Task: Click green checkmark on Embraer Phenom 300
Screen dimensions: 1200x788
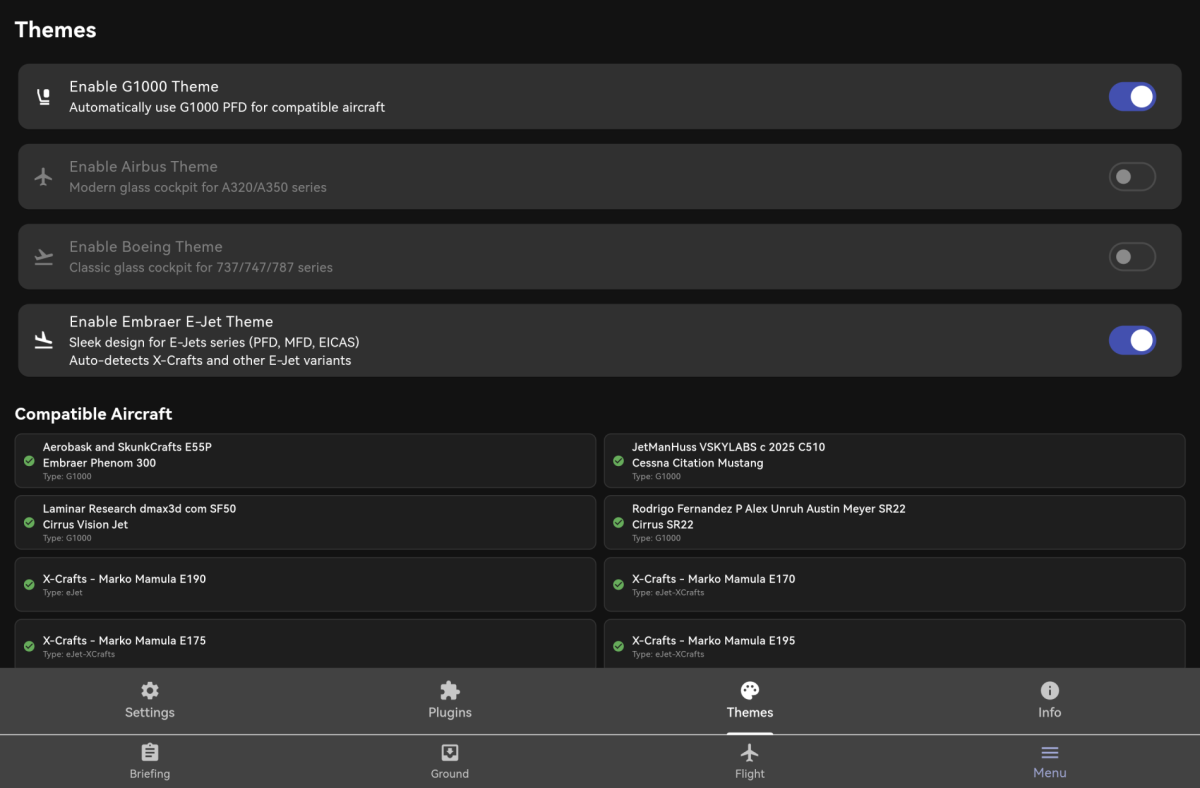Action: (30, 461)
